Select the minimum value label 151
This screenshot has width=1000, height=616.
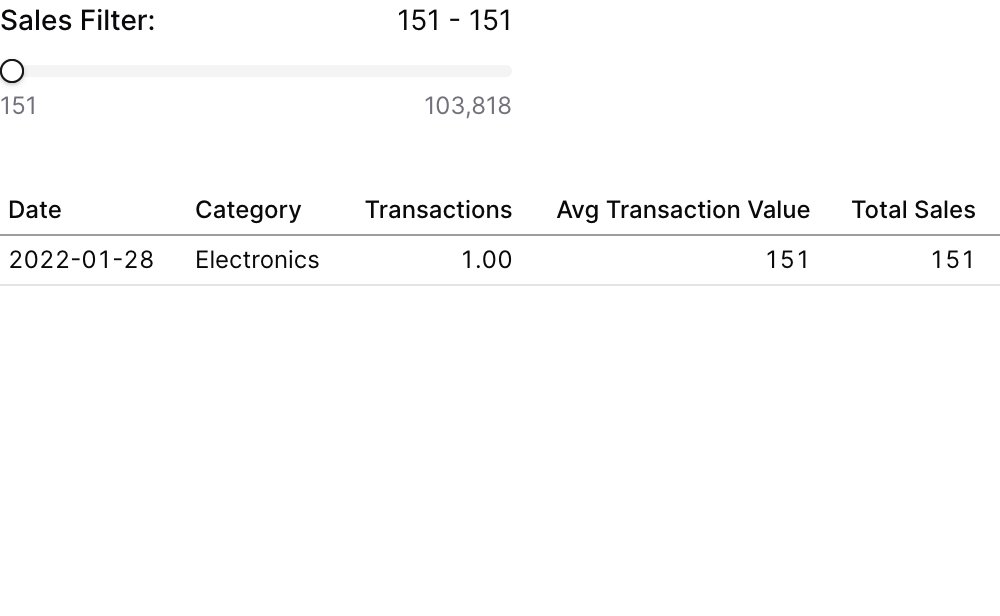coord(18,105)
